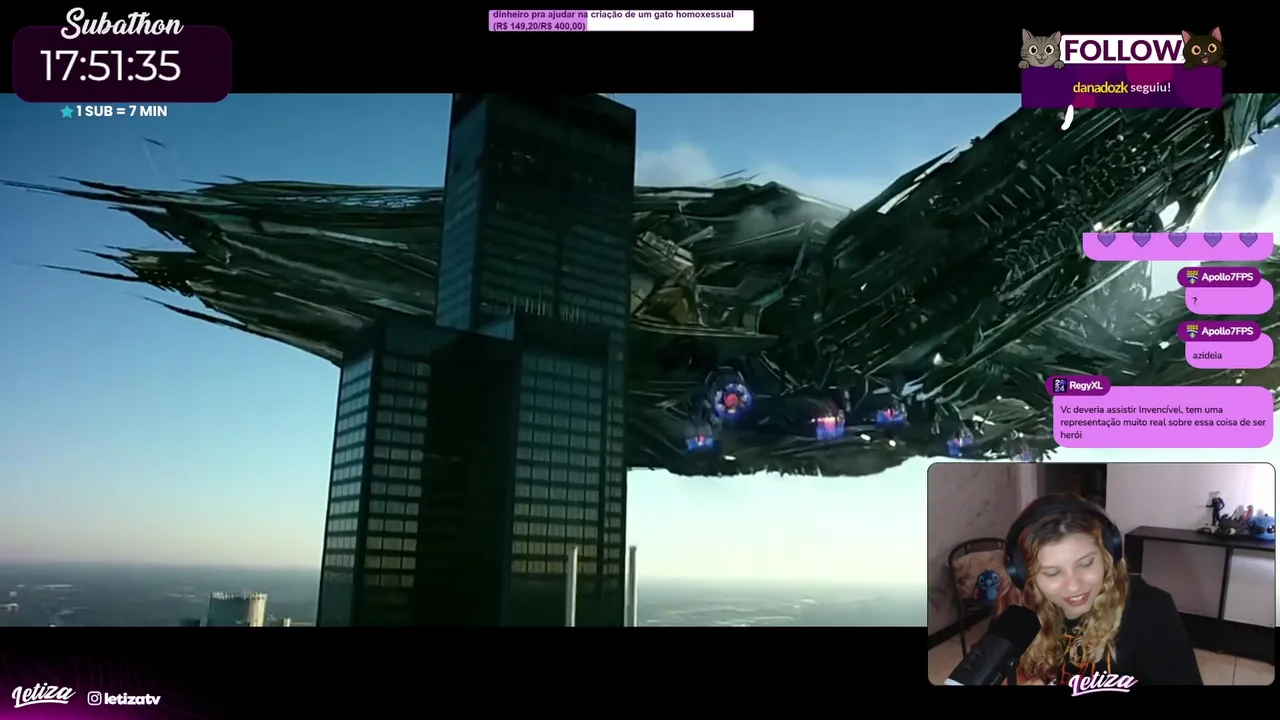Open the RegyXL username in chat
Viewport: 1280px width, 720px height.
[x=1086, y=386]
